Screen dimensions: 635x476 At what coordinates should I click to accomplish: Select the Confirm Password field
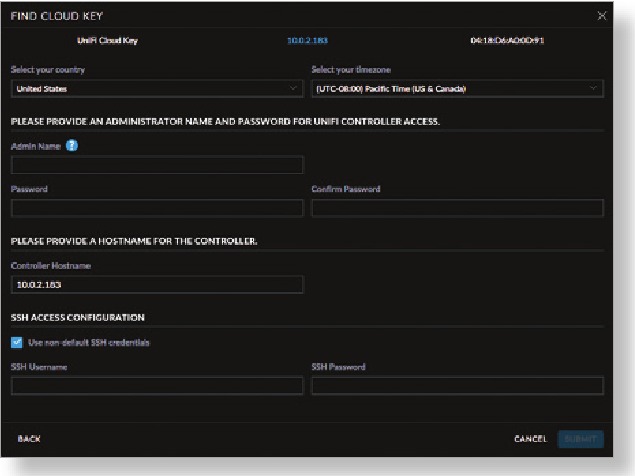(457, 208)
